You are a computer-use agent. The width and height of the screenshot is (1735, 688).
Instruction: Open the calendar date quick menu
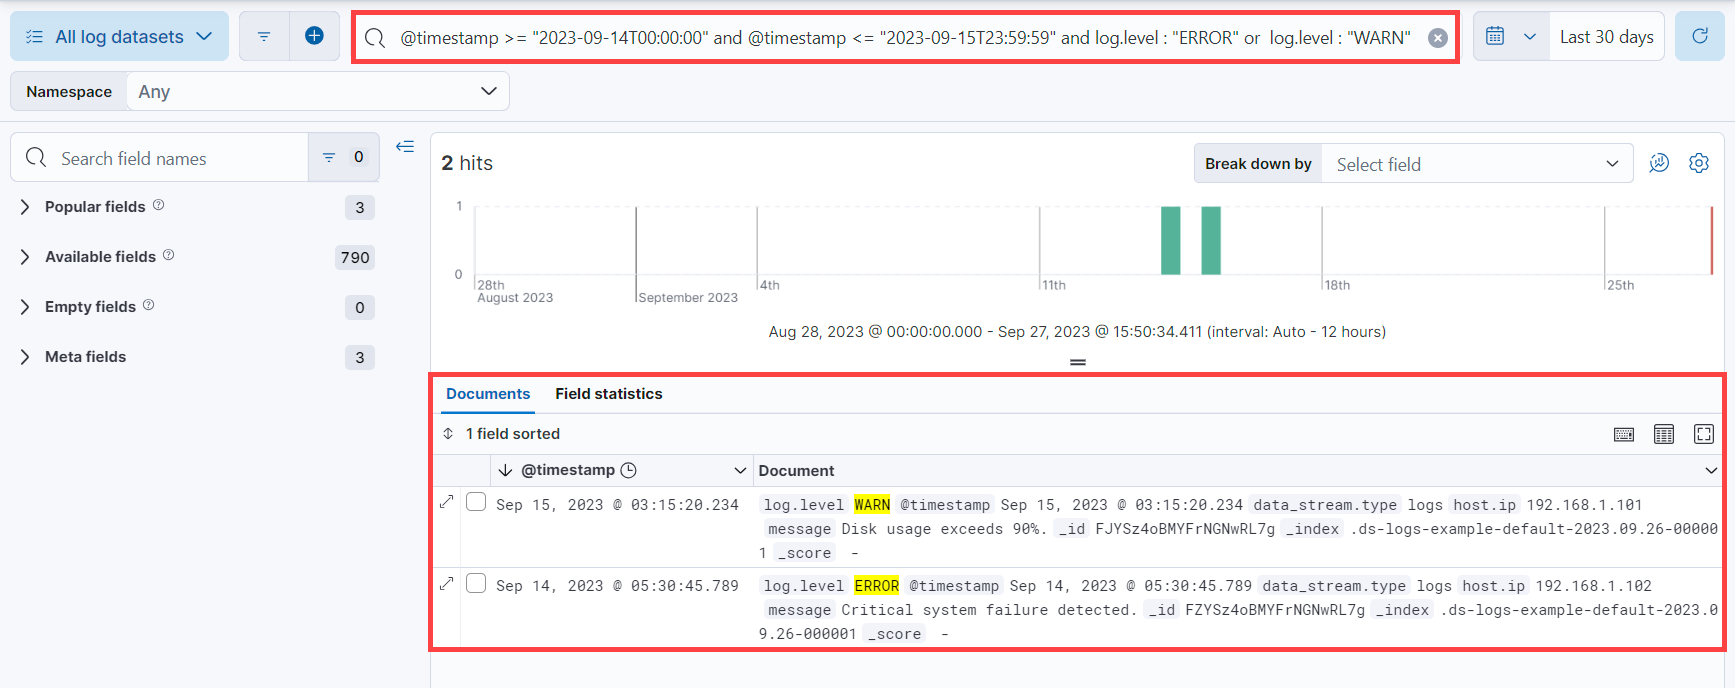[x=1510, y=36]
